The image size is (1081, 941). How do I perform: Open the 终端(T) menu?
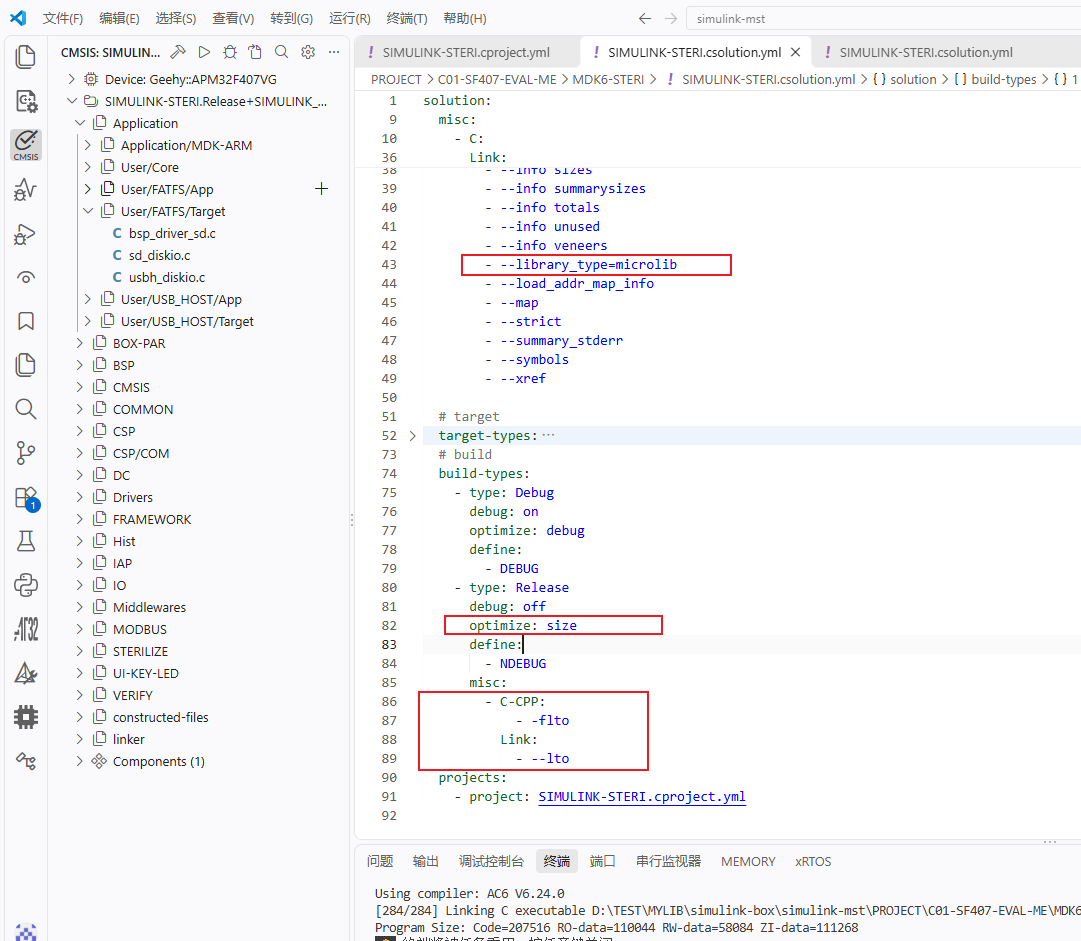pos(407,19)
